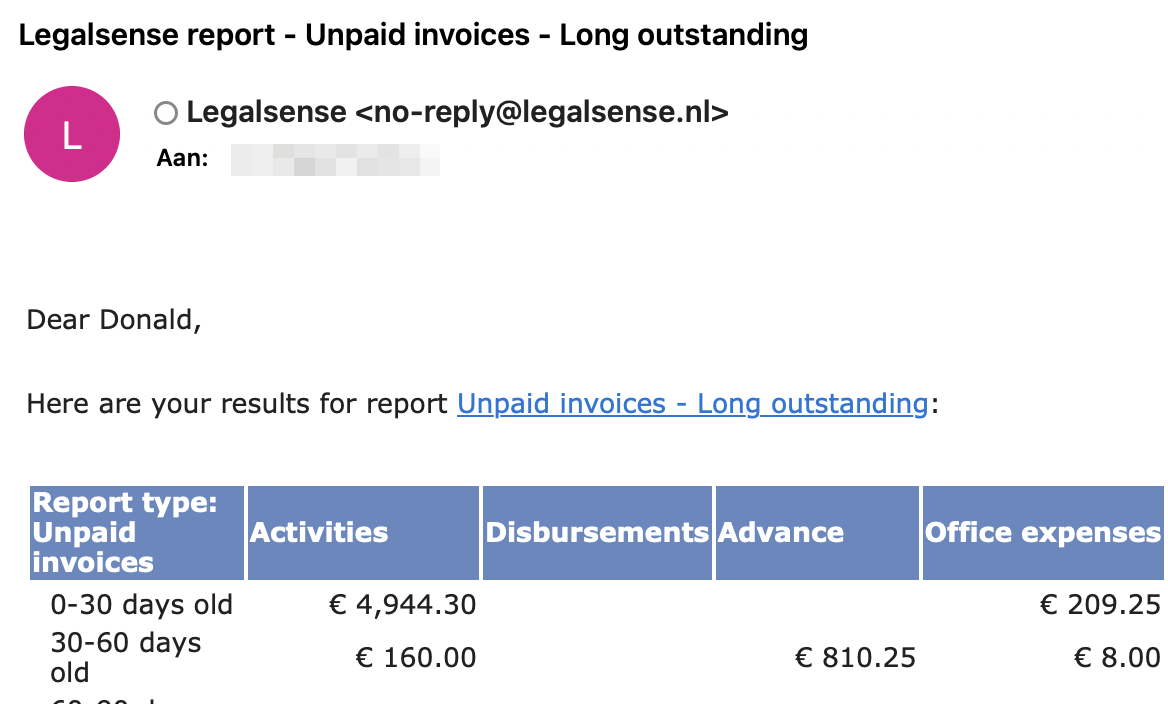The width and height of the screenshot is (1168, 704).
Task: Click the status circle beside Legalsense sender
Action: point(166,114)
